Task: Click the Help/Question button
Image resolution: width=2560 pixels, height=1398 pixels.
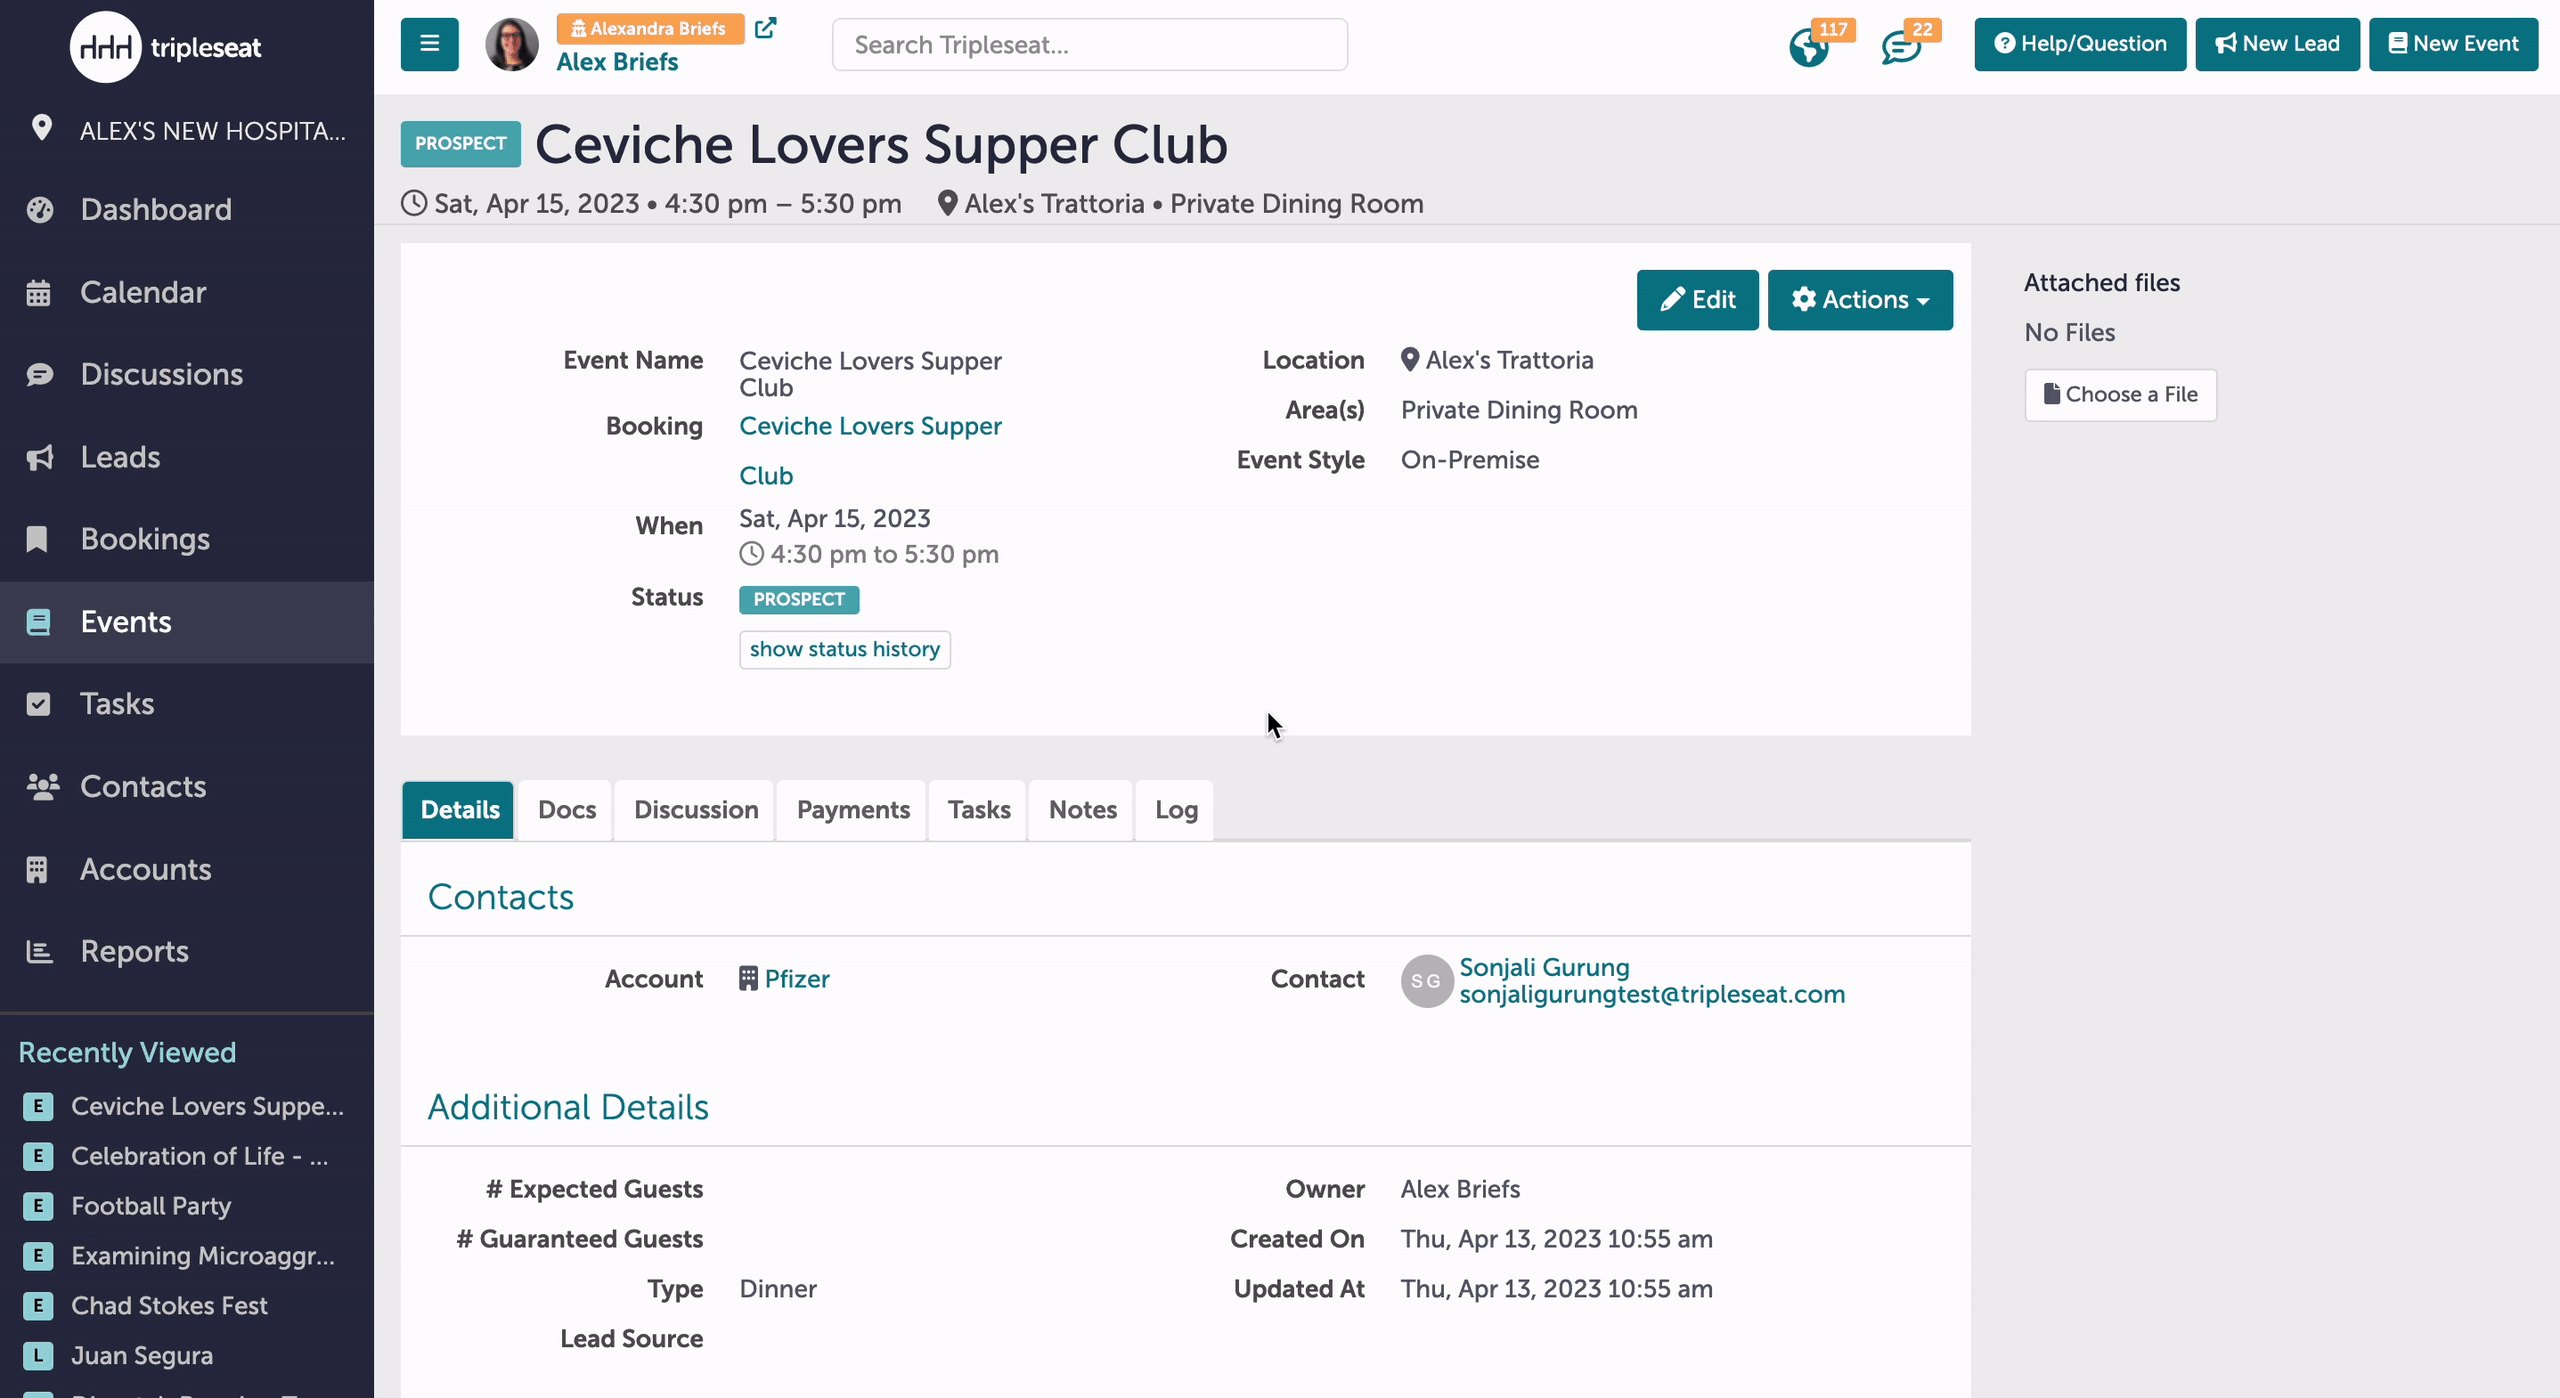Action: (x=2080, y=44)
